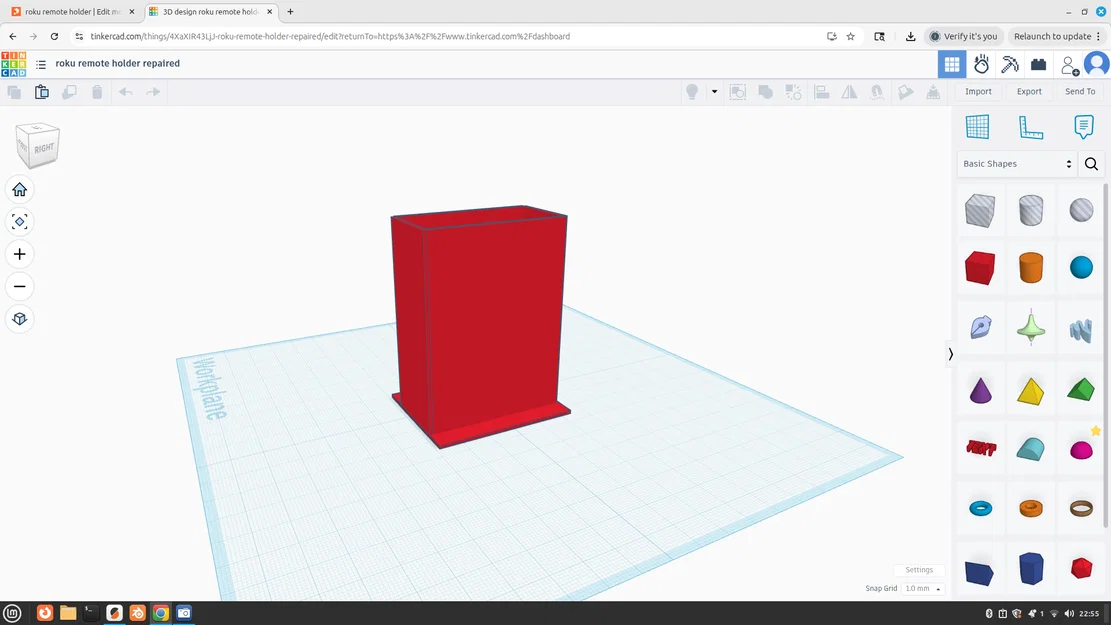Click the Zoom out minus button

click(x=20, y=286)
